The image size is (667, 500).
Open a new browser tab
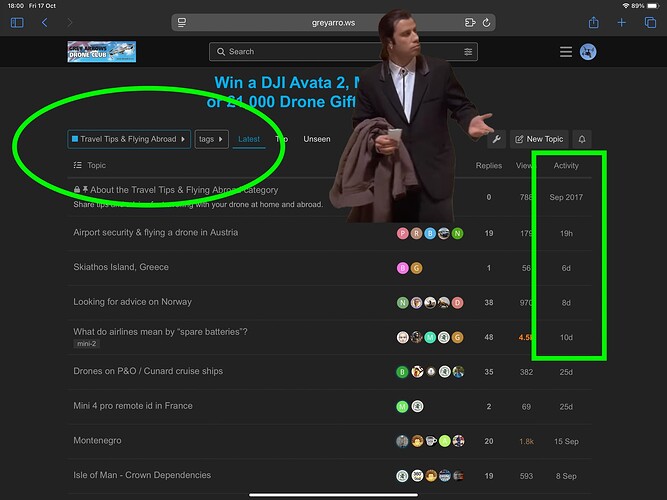pos(621,23)
